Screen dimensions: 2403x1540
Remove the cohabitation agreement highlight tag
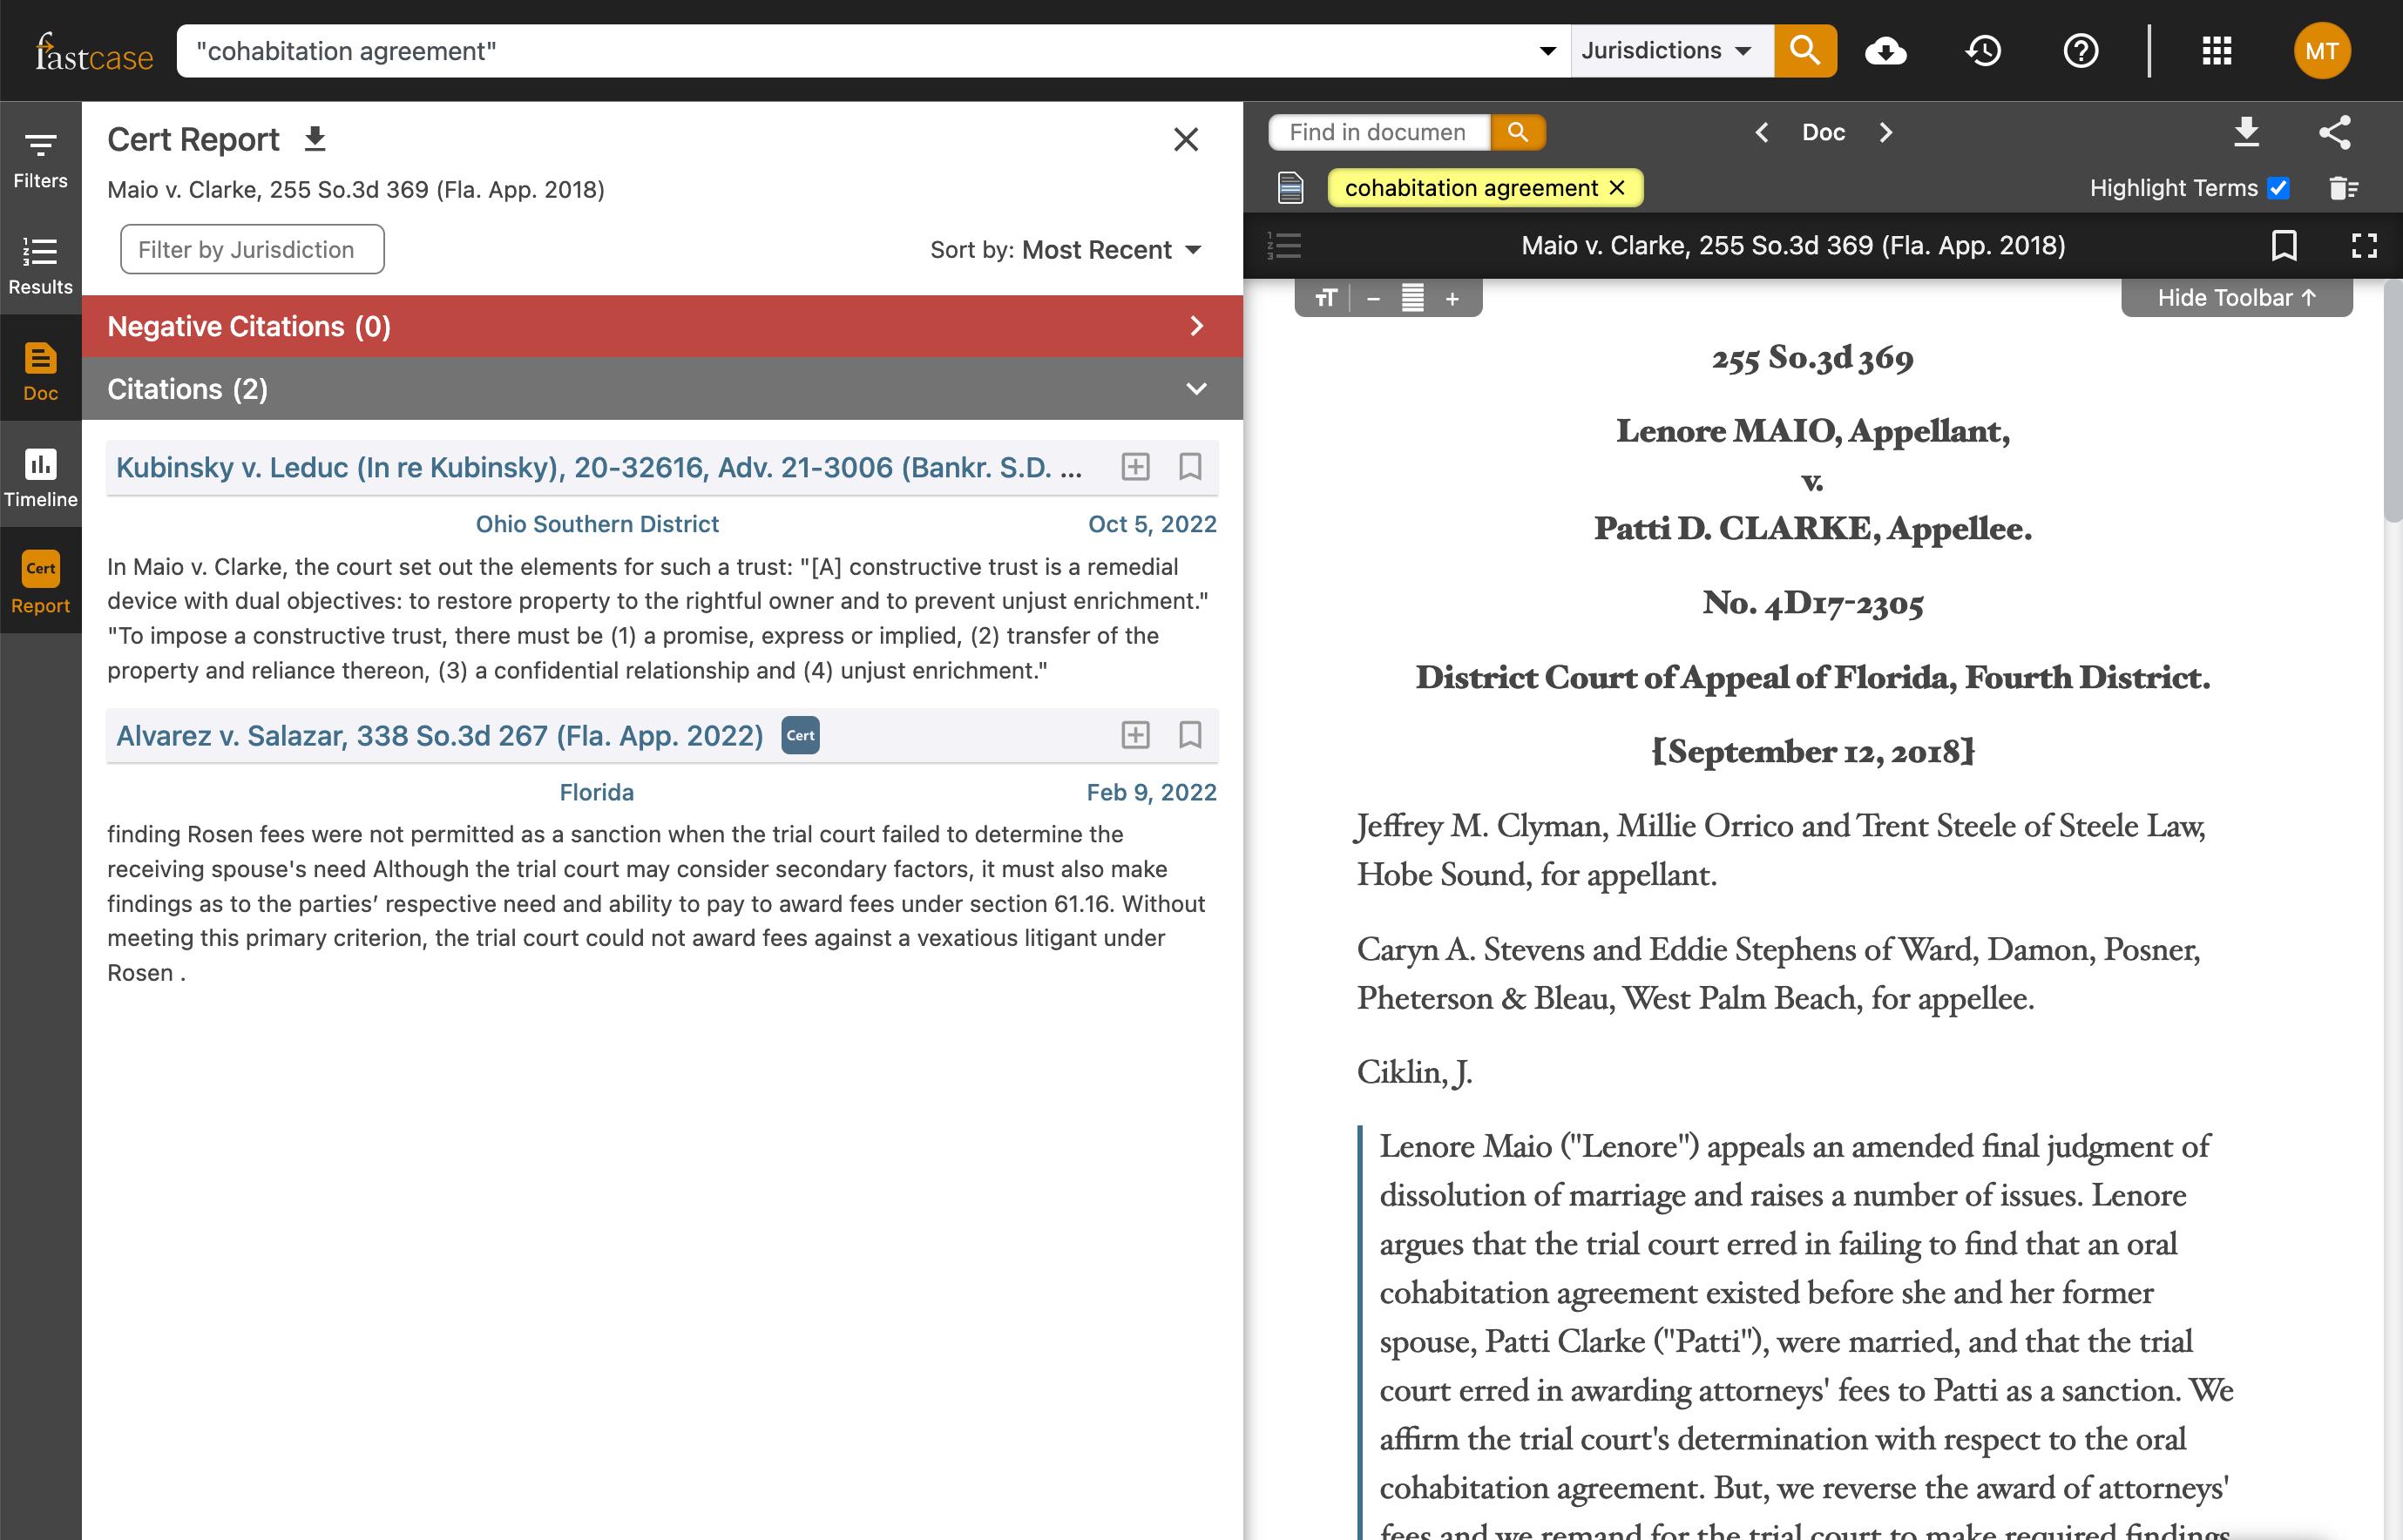(1617, 188)
